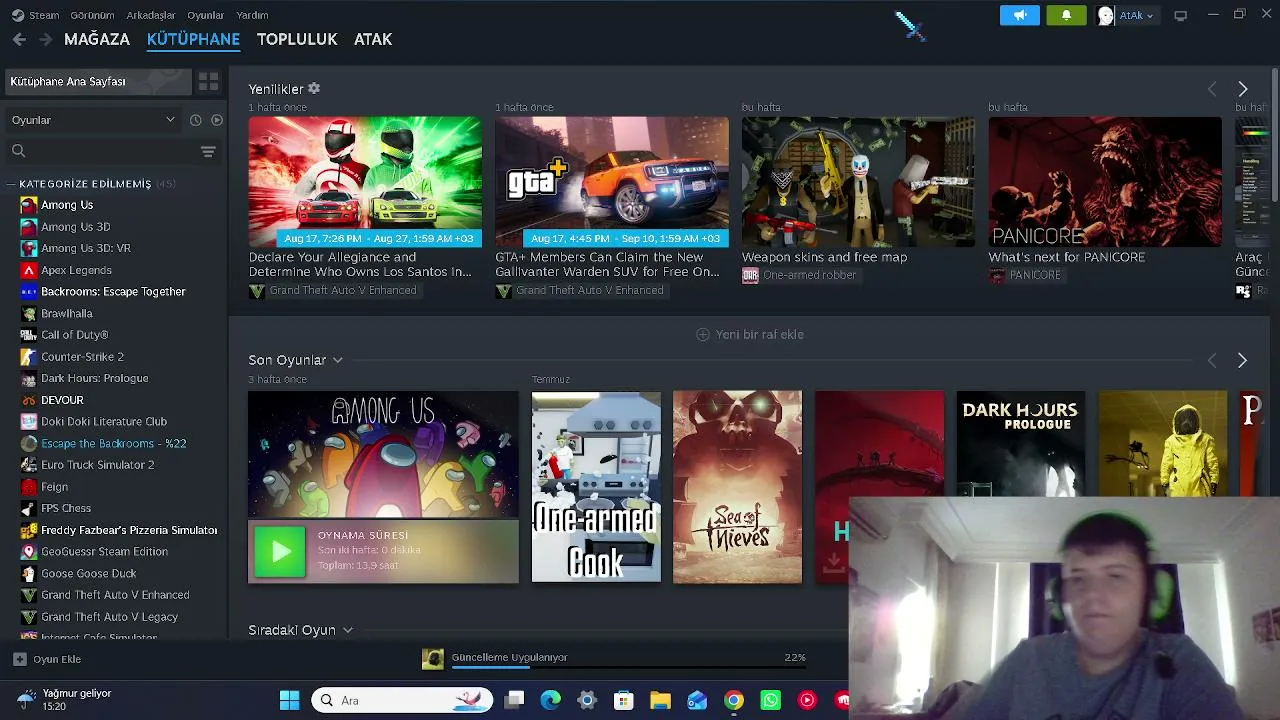Open Google Chrome from the taskbar

(x=734, y=700)
